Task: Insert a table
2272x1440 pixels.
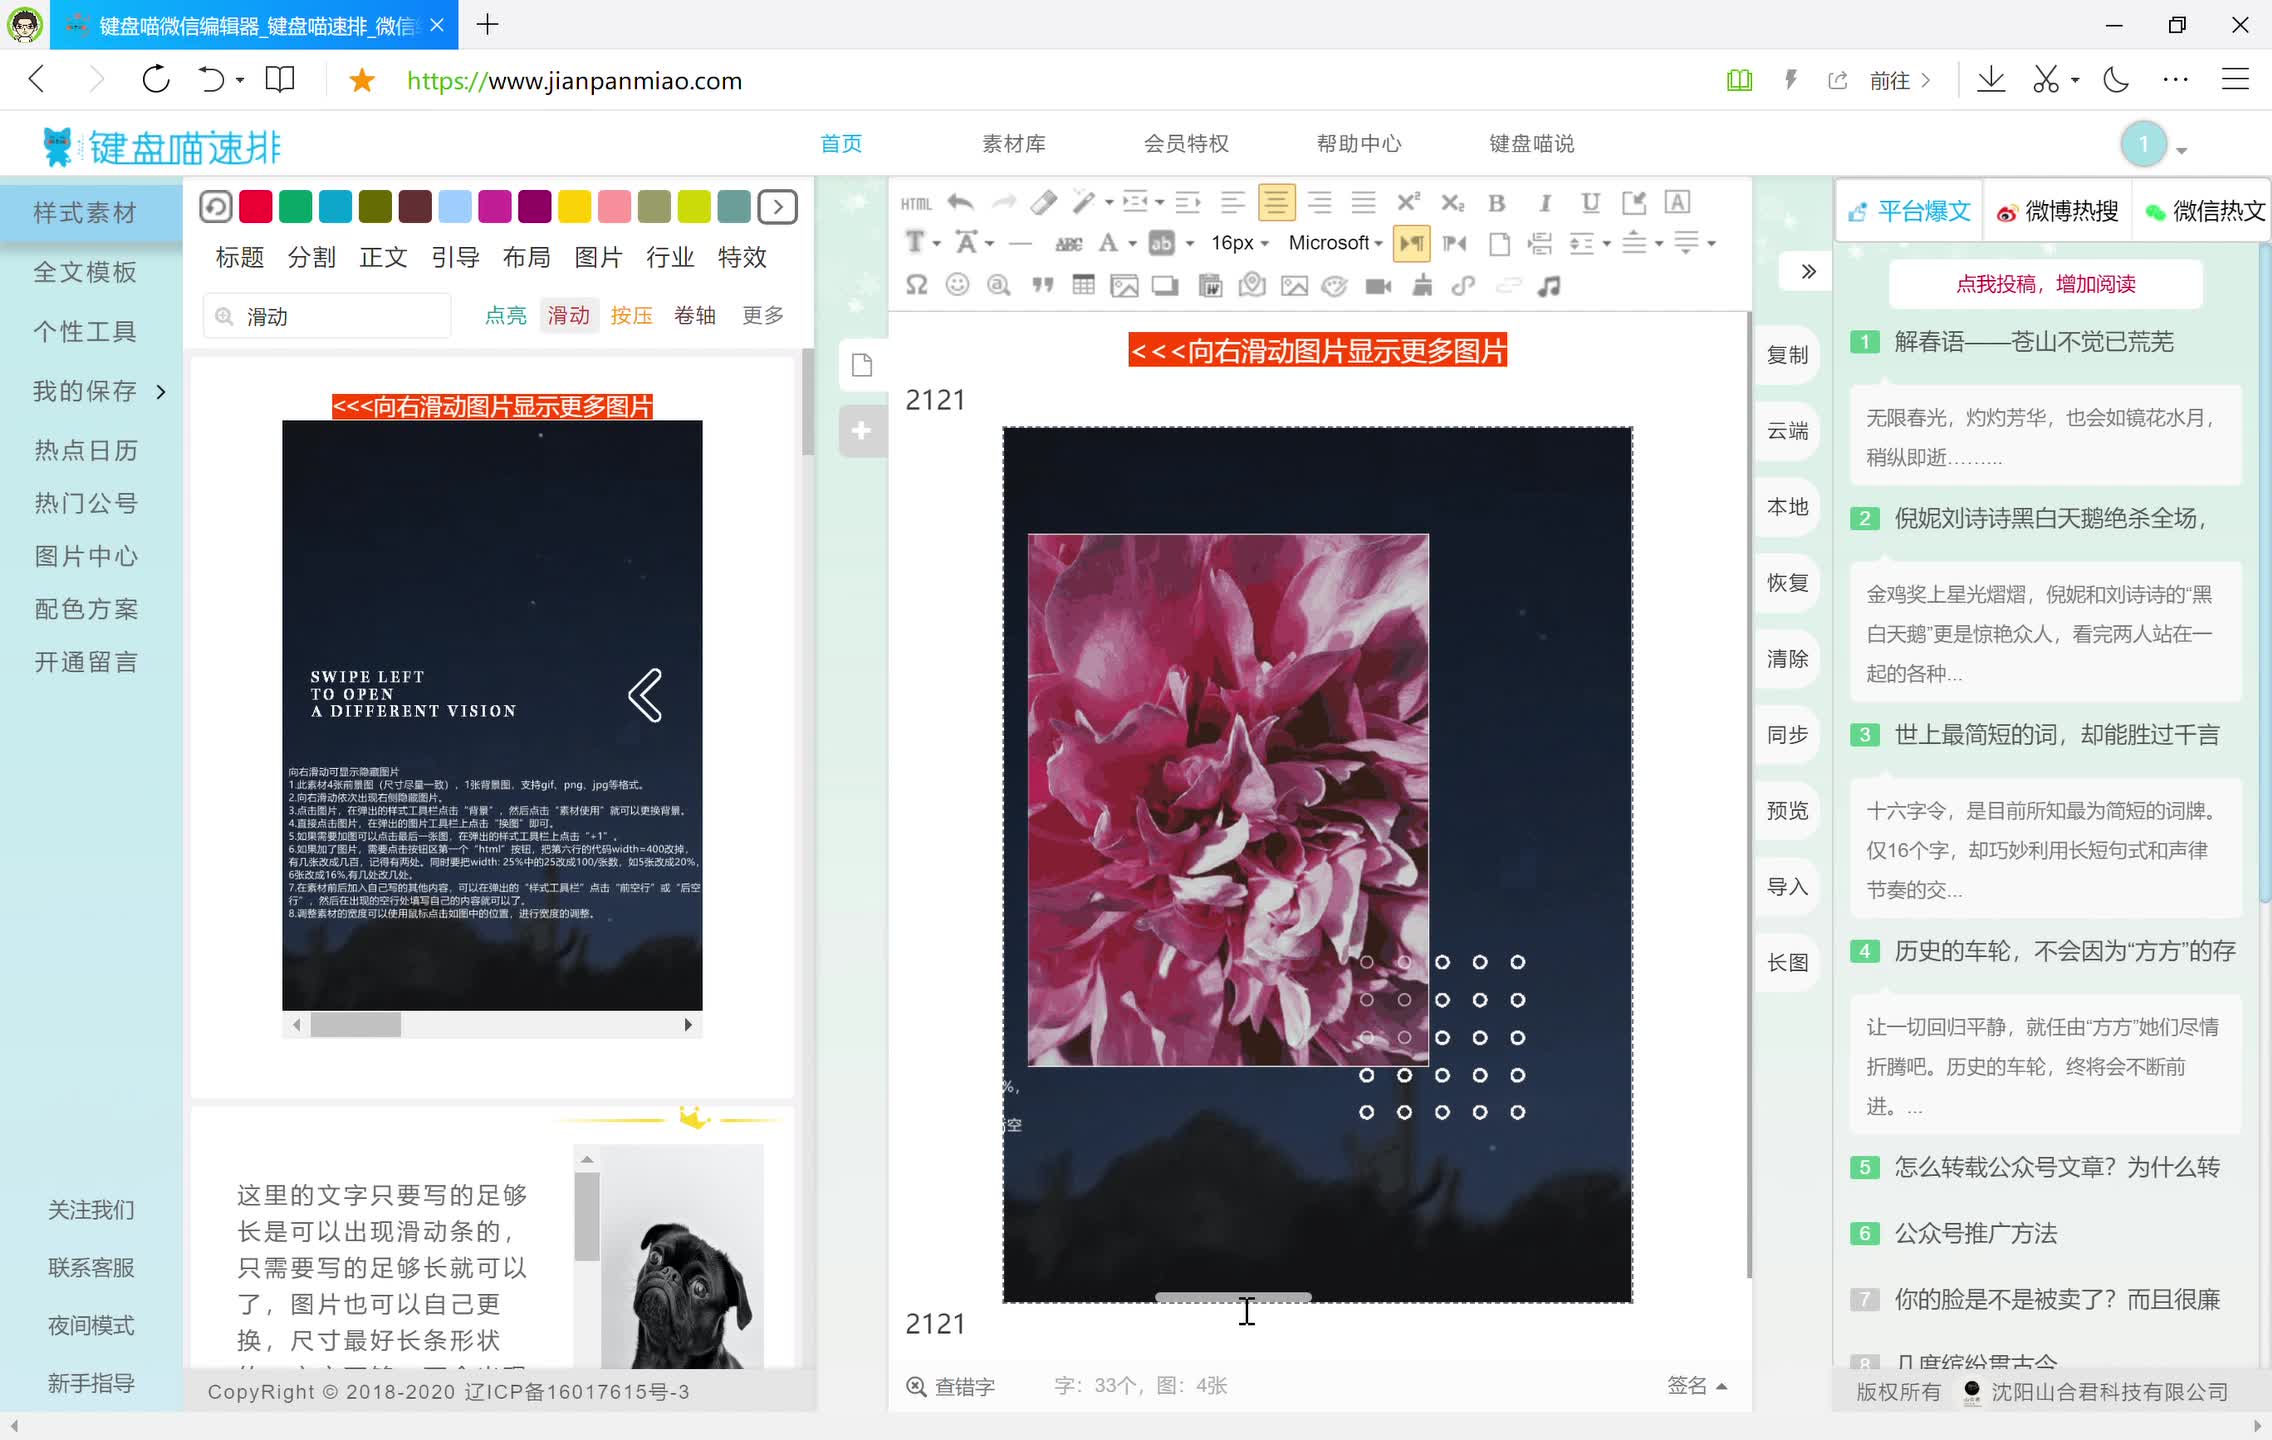Action: (1083, 286)
